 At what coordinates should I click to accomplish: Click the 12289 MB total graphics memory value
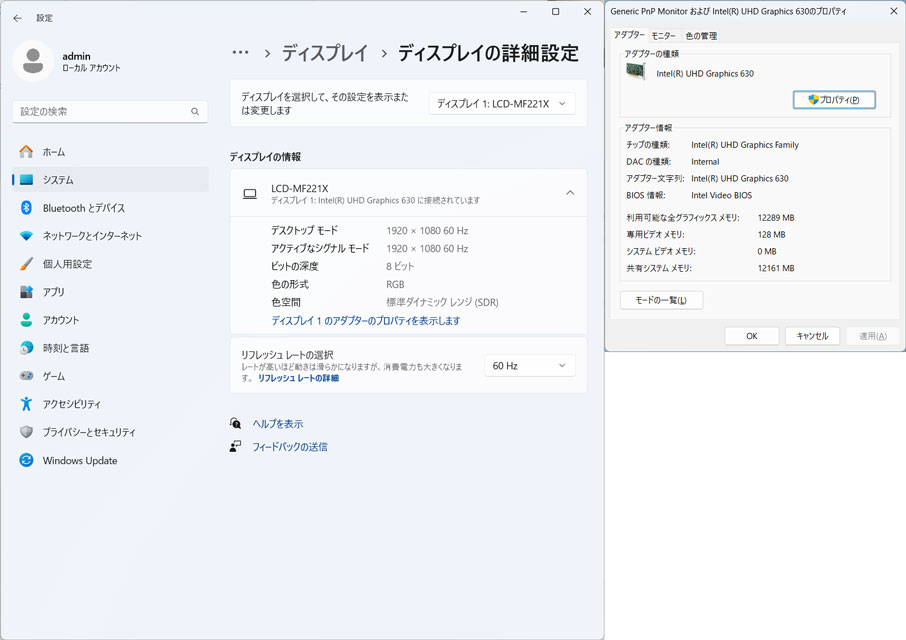[776, 218]
